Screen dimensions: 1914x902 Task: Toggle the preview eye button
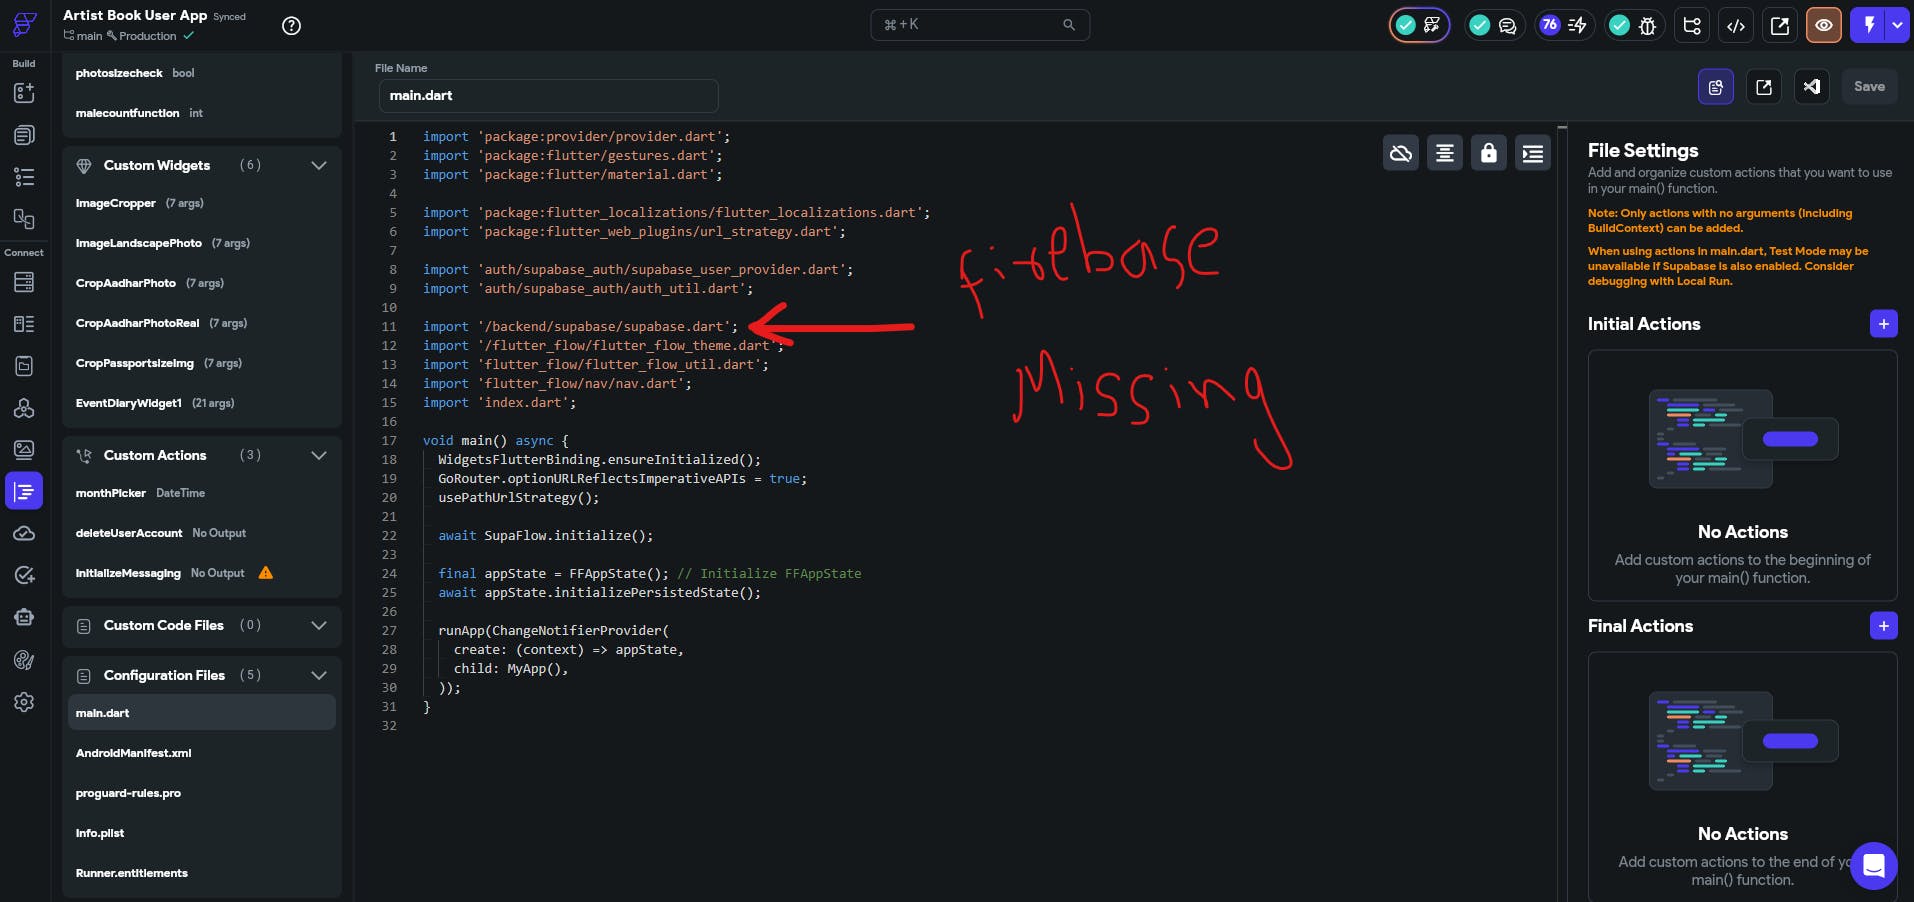(x=1823, y=26)
